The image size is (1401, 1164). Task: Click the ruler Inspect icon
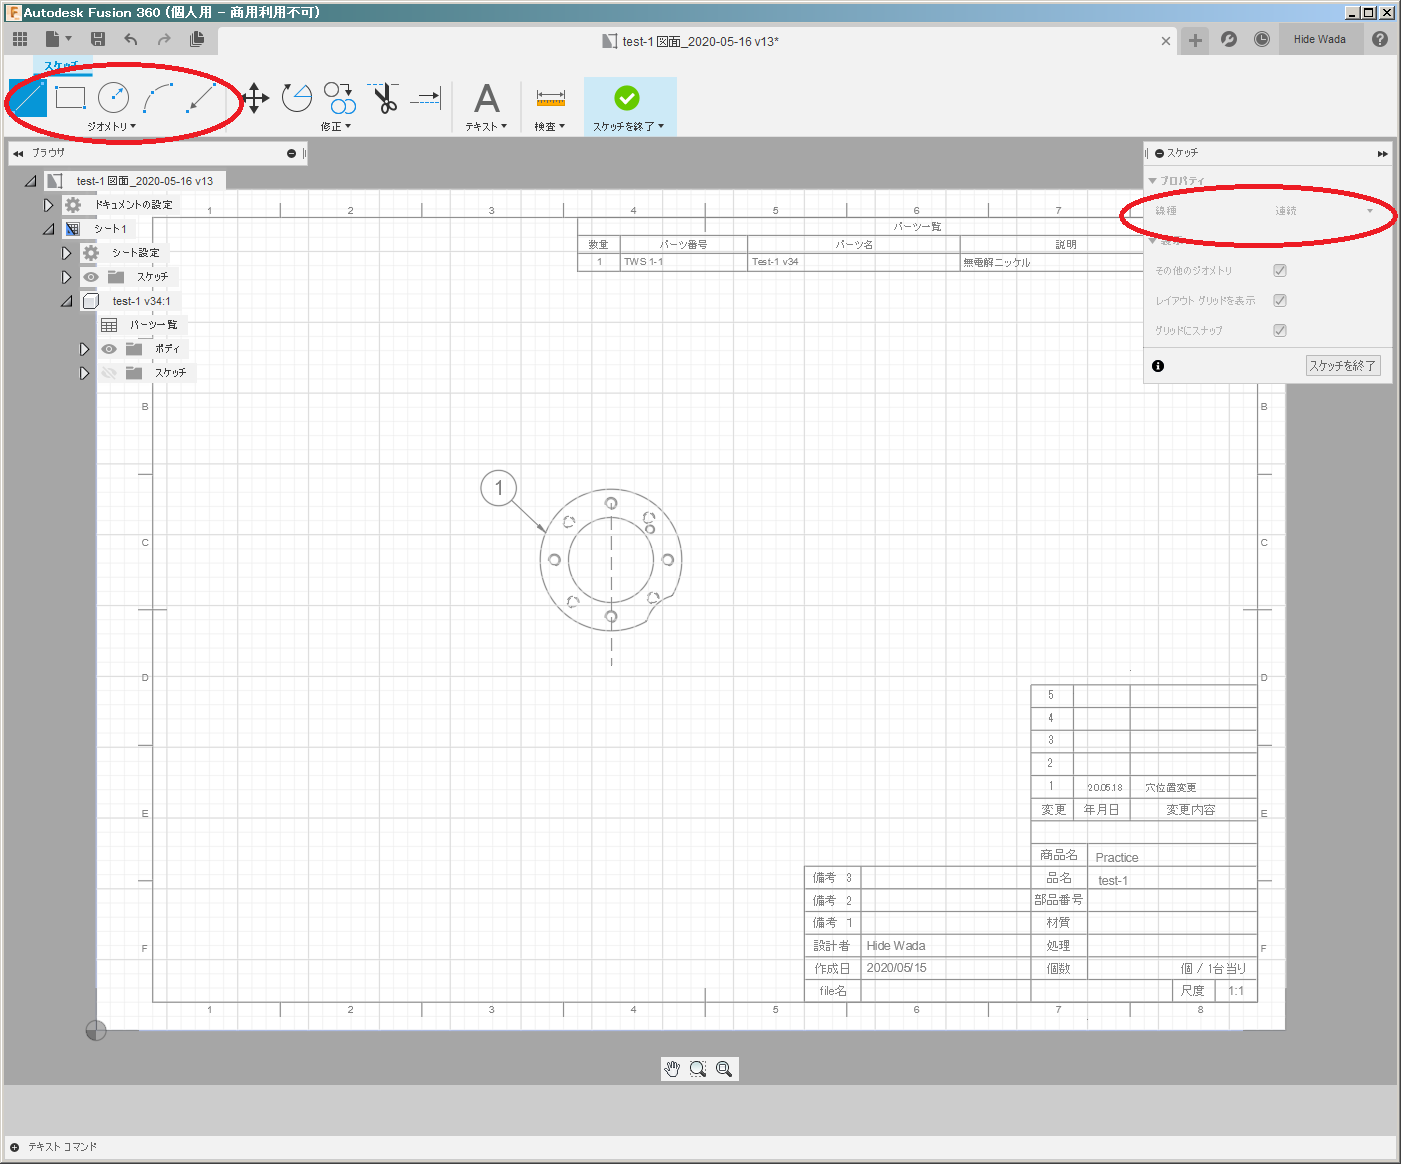click(x=550, y=98)
